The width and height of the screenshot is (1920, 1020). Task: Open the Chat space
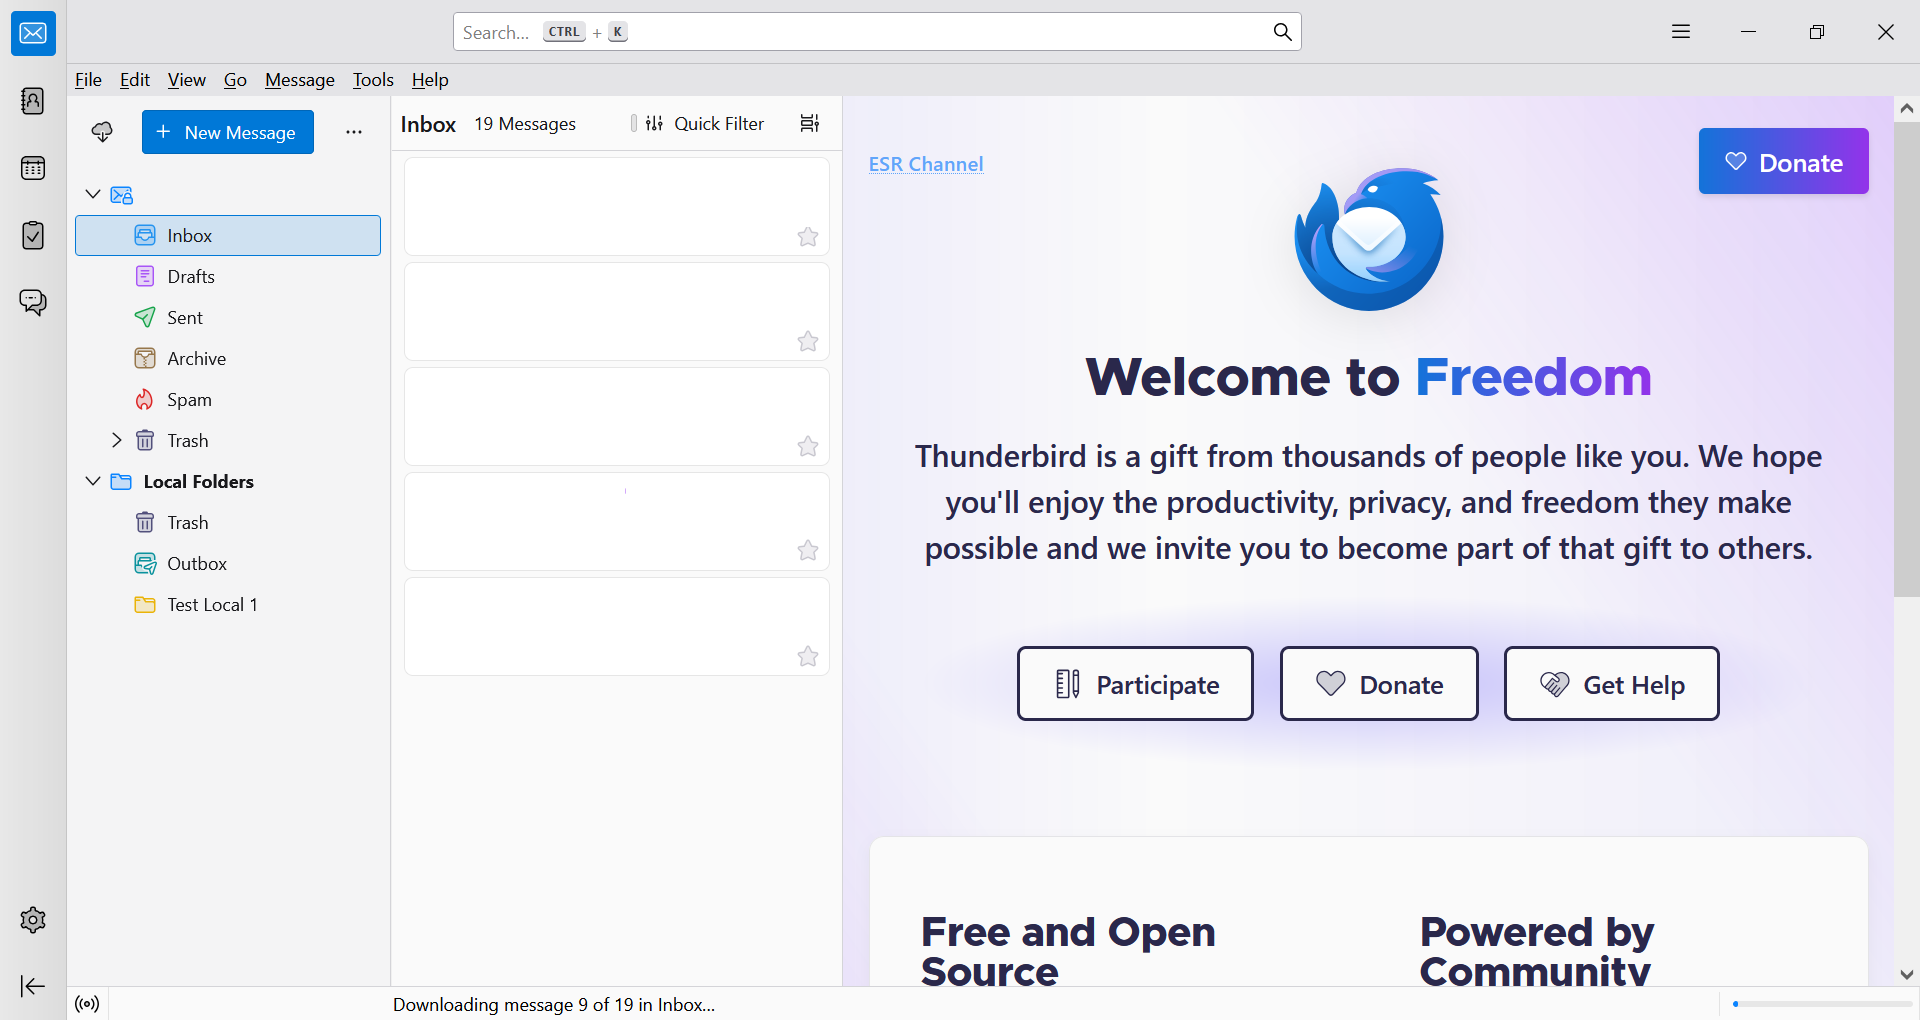(33, 302)
